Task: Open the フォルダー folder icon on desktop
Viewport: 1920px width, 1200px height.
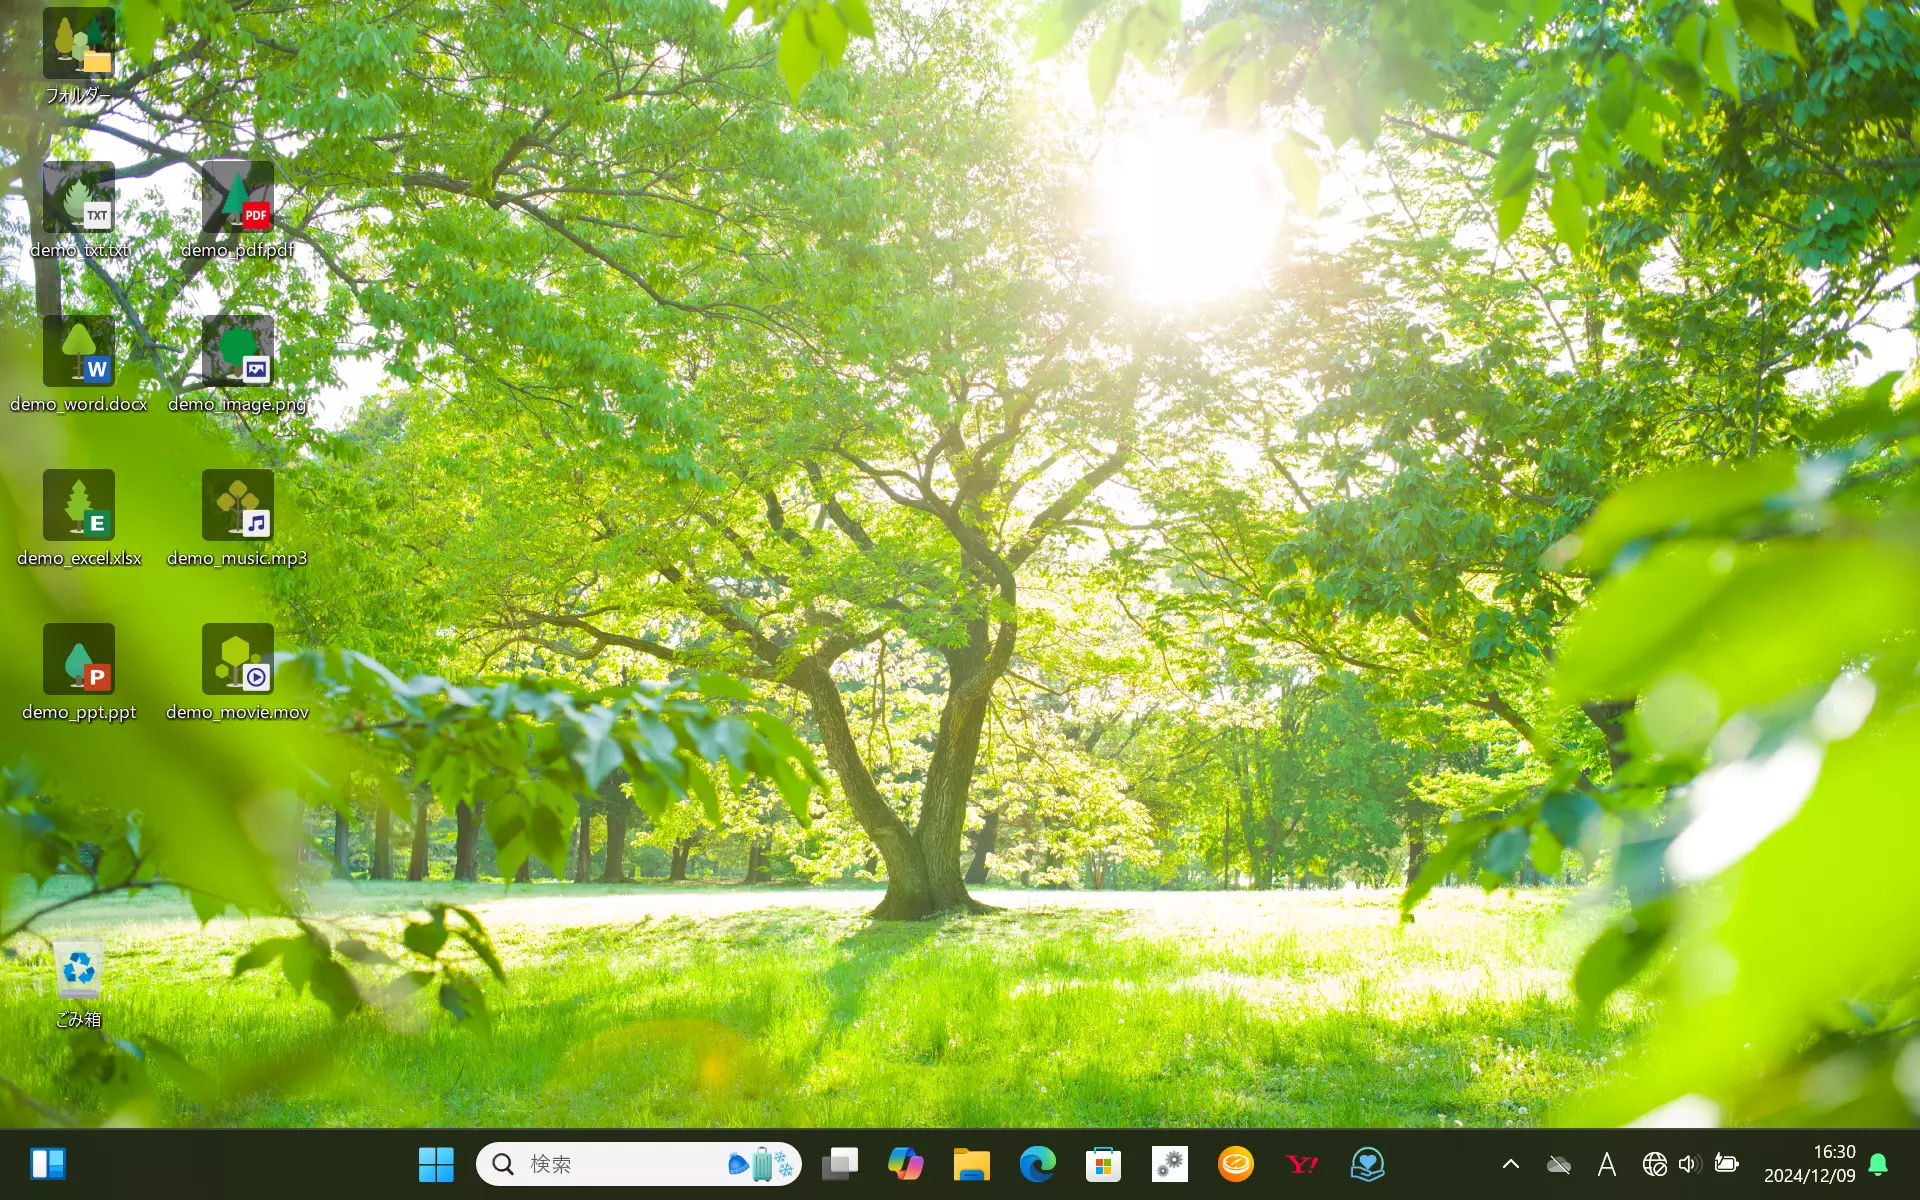Action: pos(78,44)
